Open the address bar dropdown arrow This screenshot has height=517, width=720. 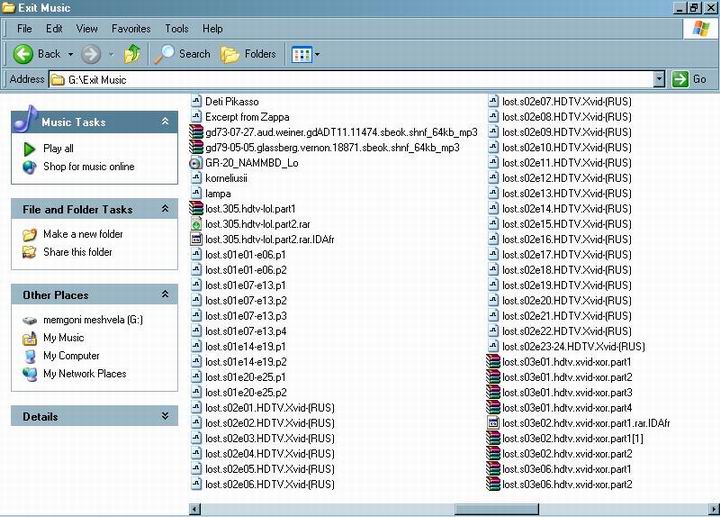click(x=658, y=79)
